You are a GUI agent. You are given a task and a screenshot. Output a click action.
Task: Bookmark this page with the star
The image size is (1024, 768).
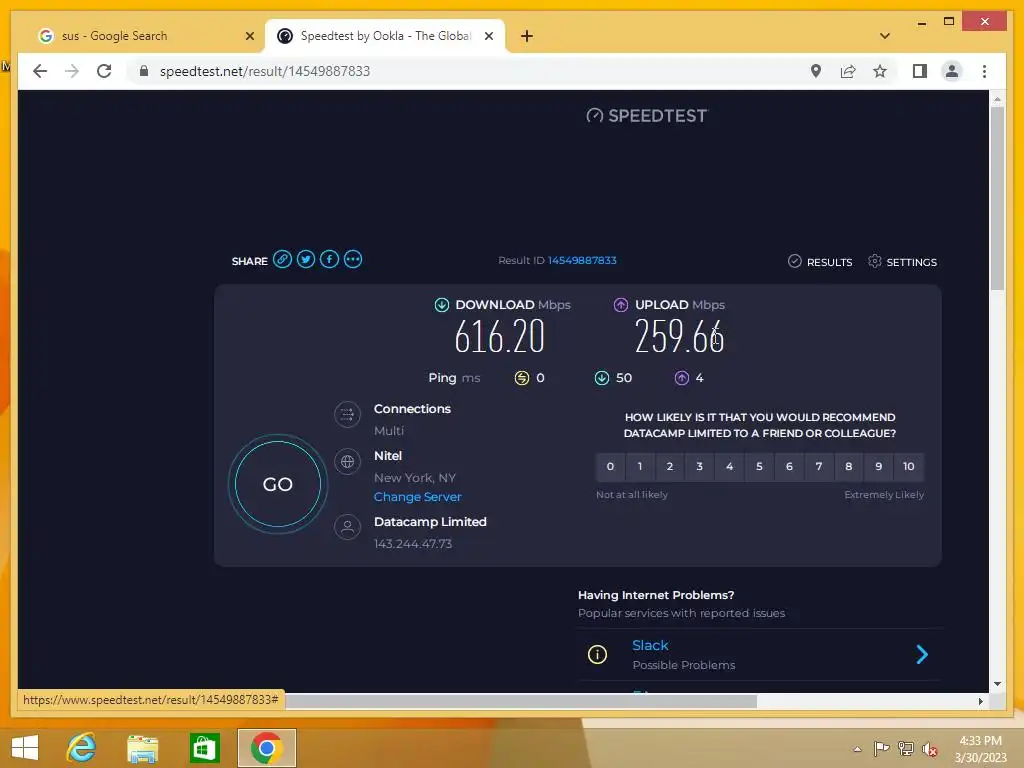(x=880, y=71)
